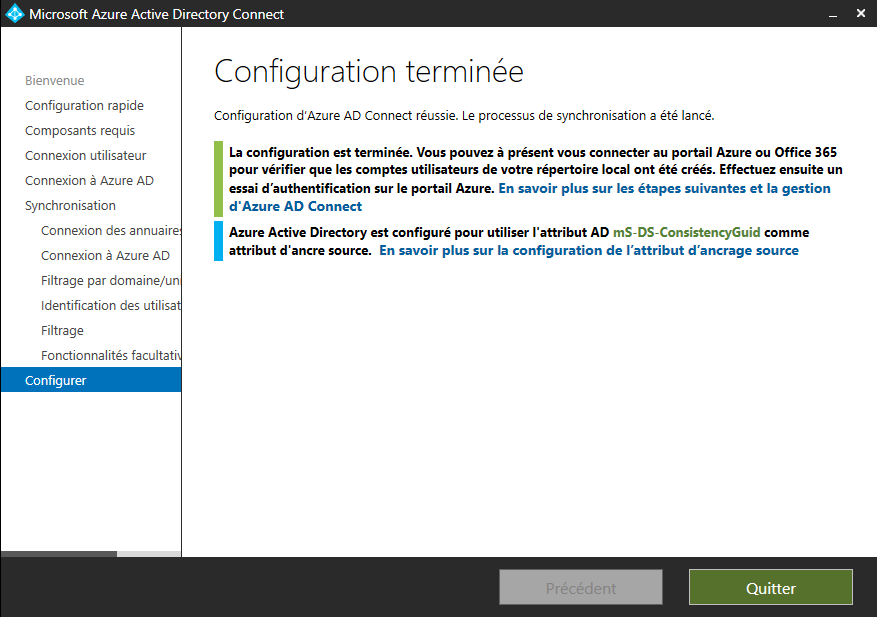Click the mS-DS-ConsistencyGuid attribute text
This screenshot has height=617, width=877.
(686, 232)
